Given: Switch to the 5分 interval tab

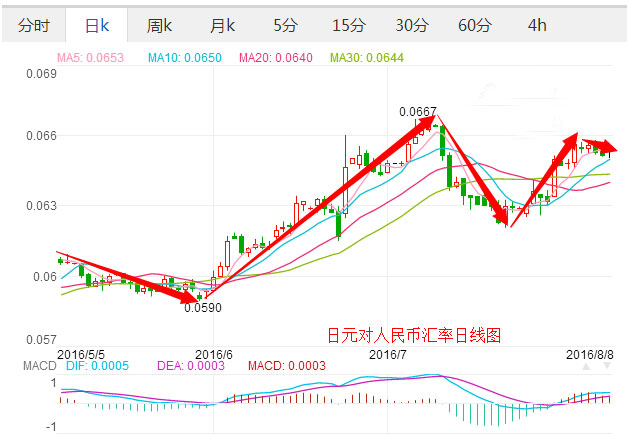Looking at the screenshot, I should [286, 26].
